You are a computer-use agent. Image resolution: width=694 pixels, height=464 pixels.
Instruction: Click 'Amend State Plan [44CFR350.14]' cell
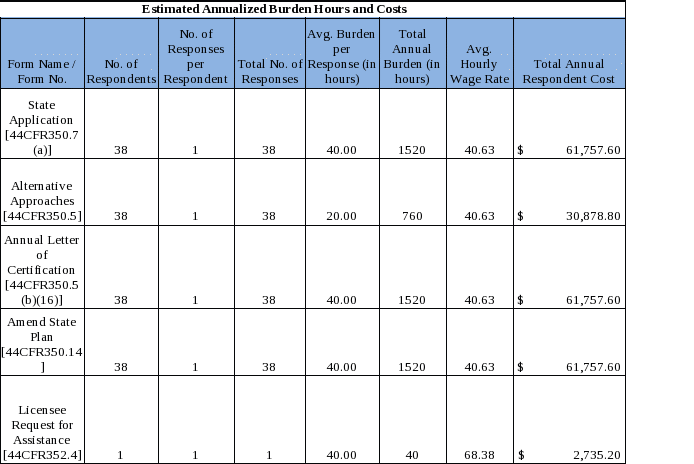pos(42,342)
